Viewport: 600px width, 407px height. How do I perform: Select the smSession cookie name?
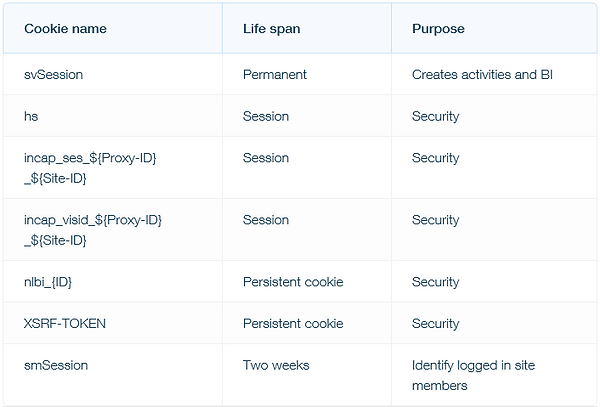coord(56,365)
